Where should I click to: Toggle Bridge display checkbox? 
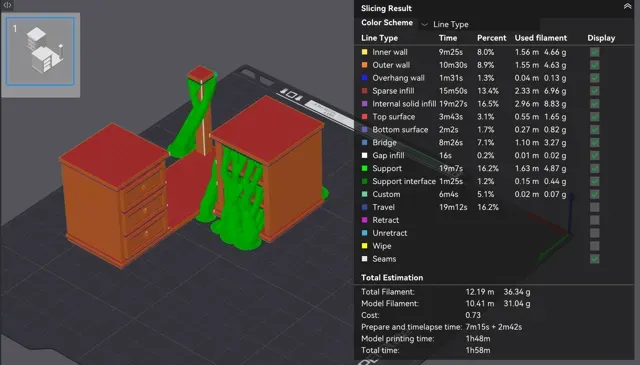[x=595, y=142]
